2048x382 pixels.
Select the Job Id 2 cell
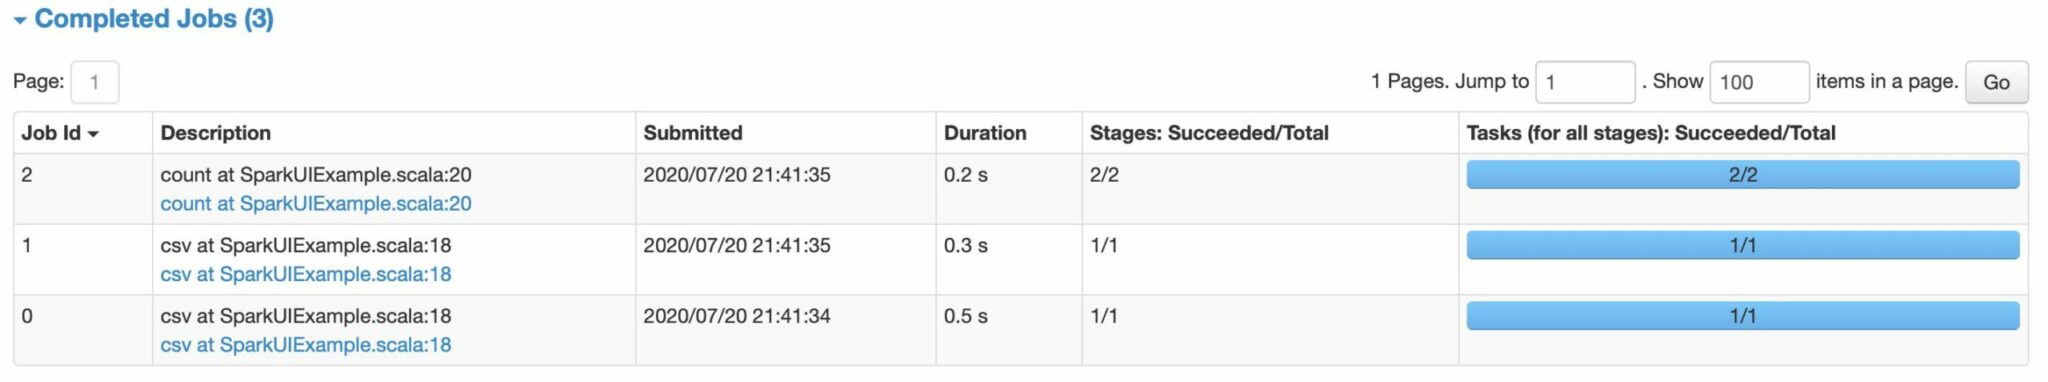(x=83, y=189)
